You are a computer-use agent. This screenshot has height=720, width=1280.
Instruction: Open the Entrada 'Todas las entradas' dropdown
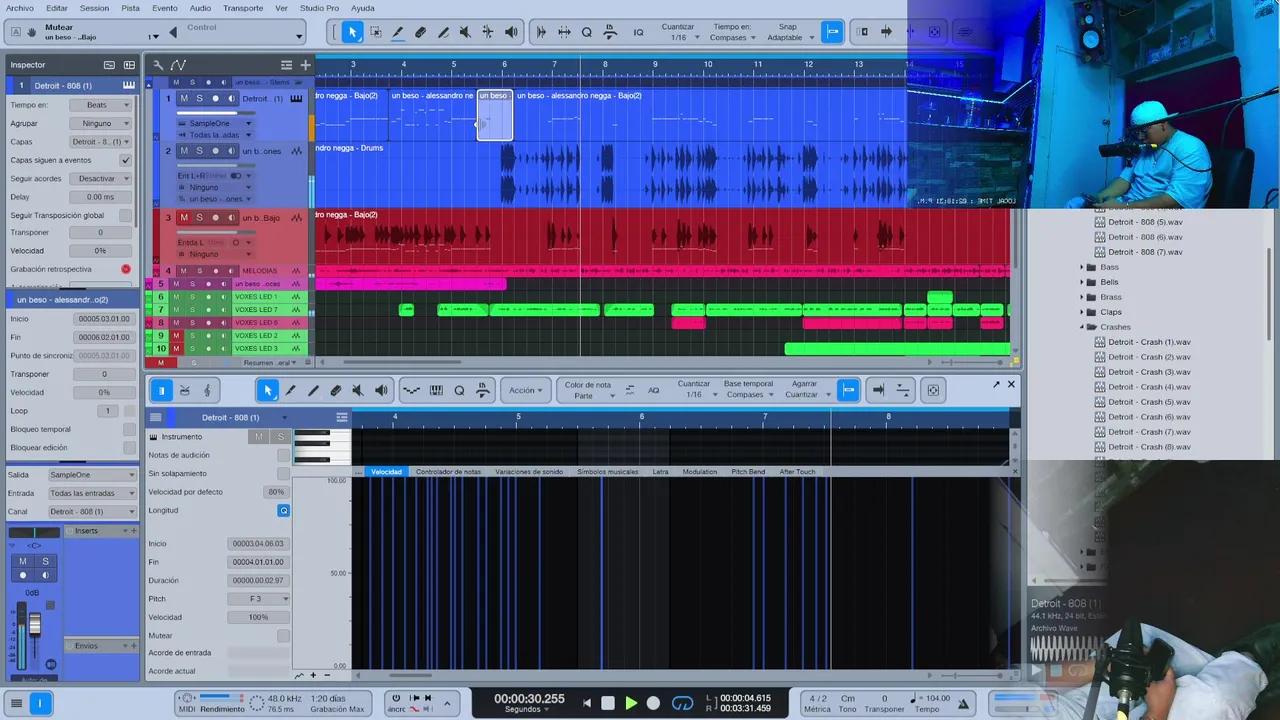pos(92,493)
